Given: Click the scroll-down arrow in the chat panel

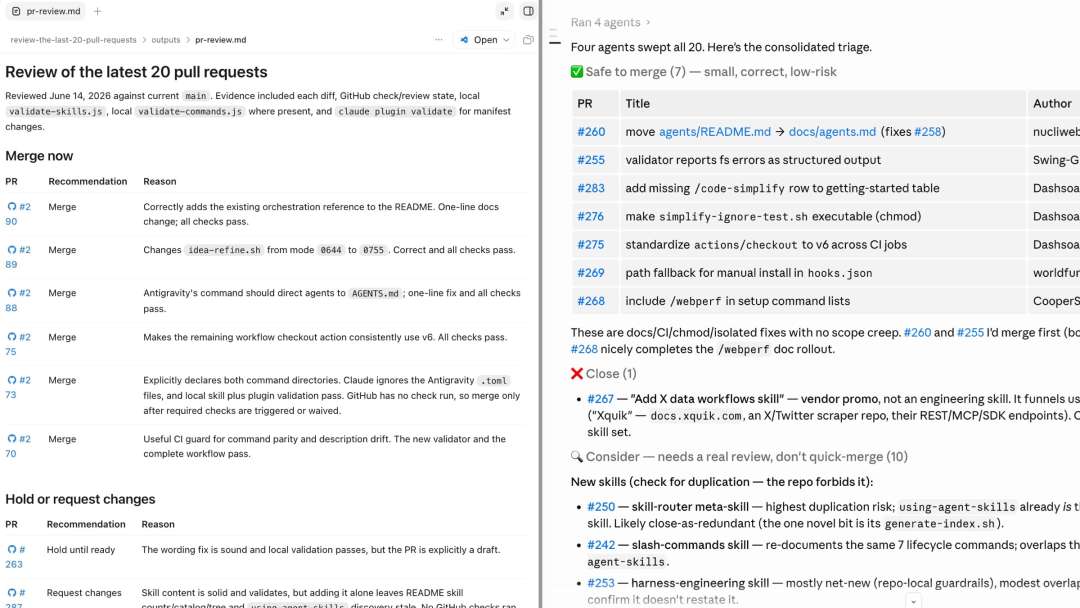Looking at the screenshot, I should tap(913, 601).
